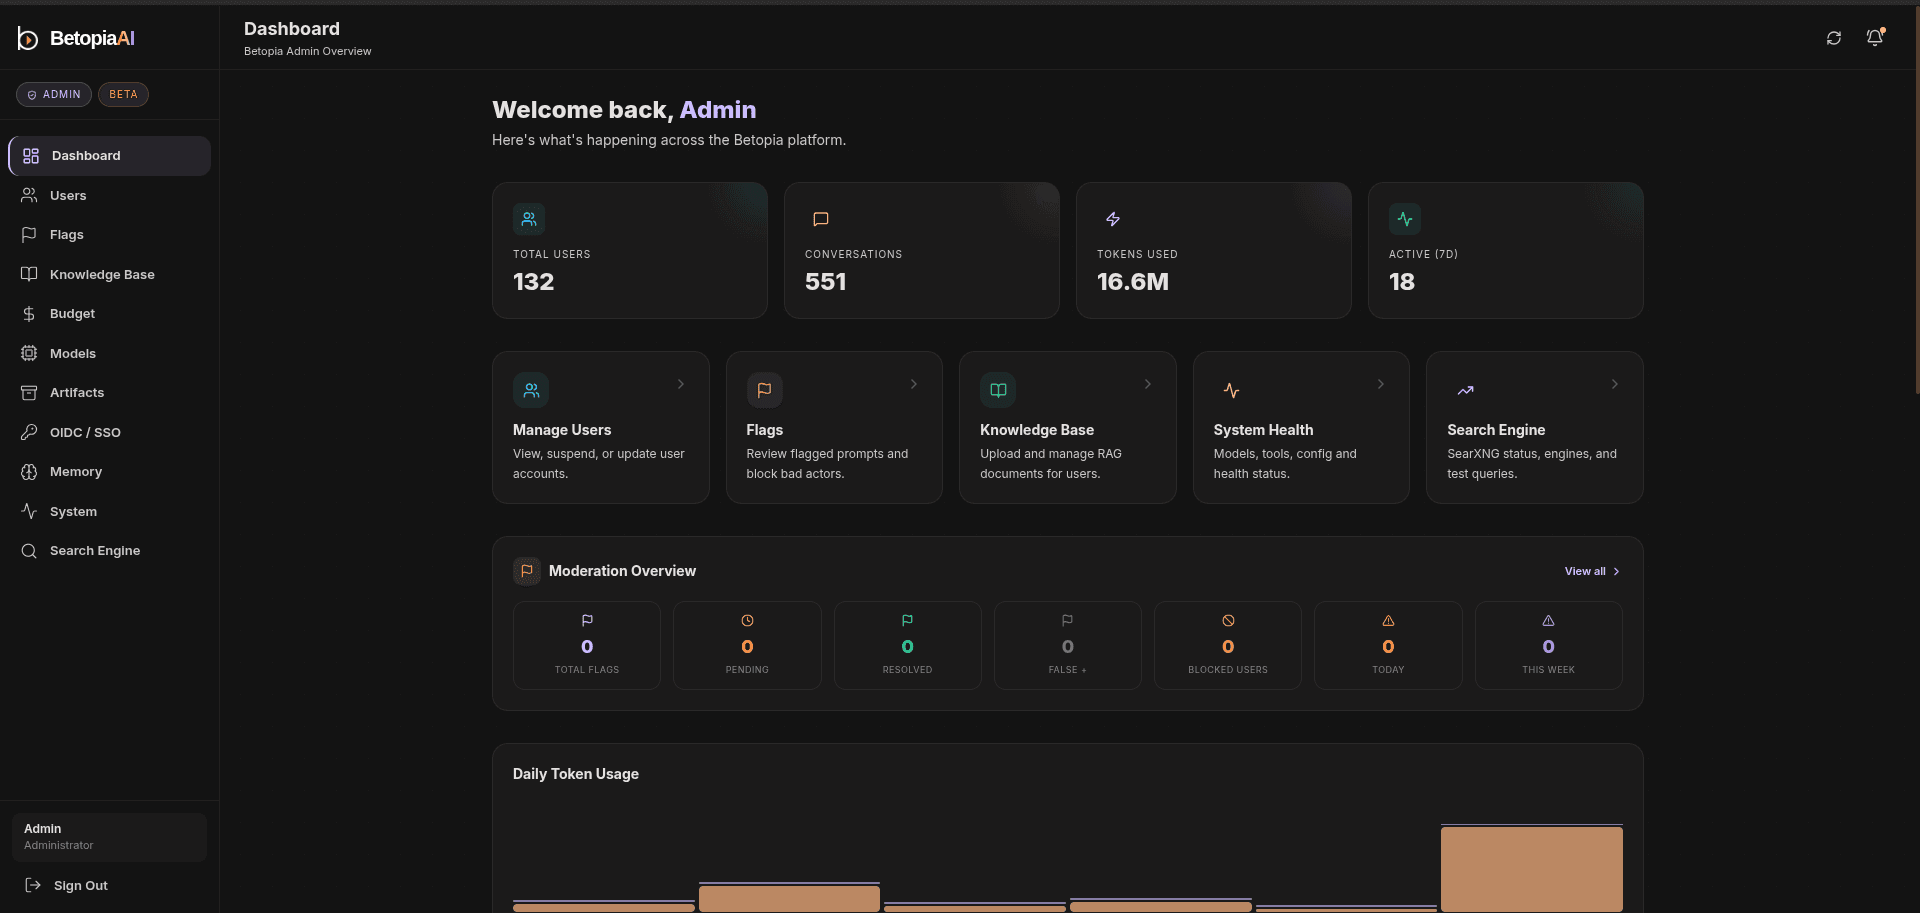Screen dimensions: 1920x913
Task: Open the Flags menu item
Action: click(110, 235)
